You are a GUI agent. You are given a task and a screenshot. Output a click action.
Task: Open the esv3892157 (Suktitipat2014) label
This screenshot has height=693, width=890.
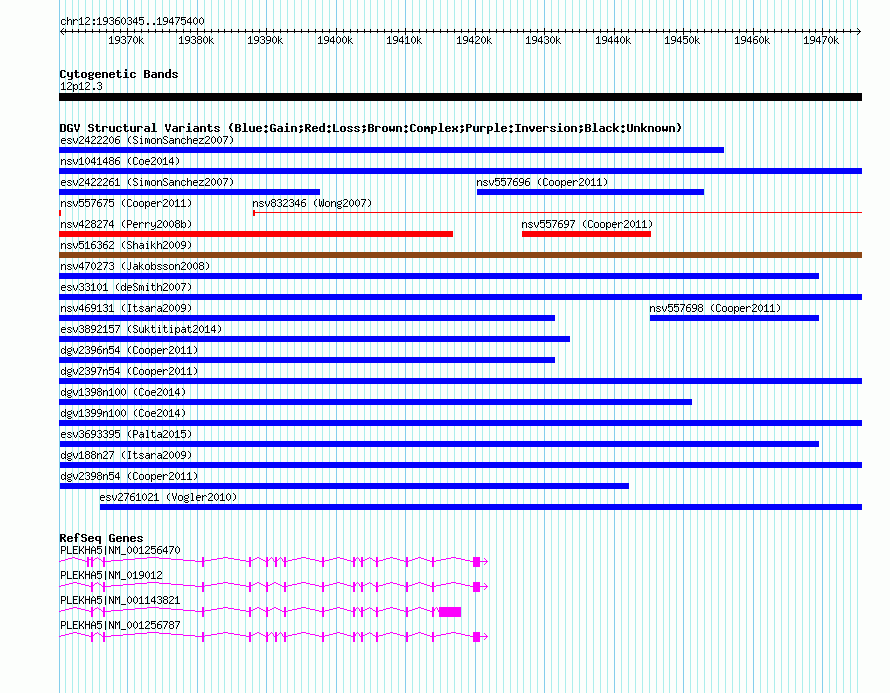pyautogui.click(x=141, y=329)
